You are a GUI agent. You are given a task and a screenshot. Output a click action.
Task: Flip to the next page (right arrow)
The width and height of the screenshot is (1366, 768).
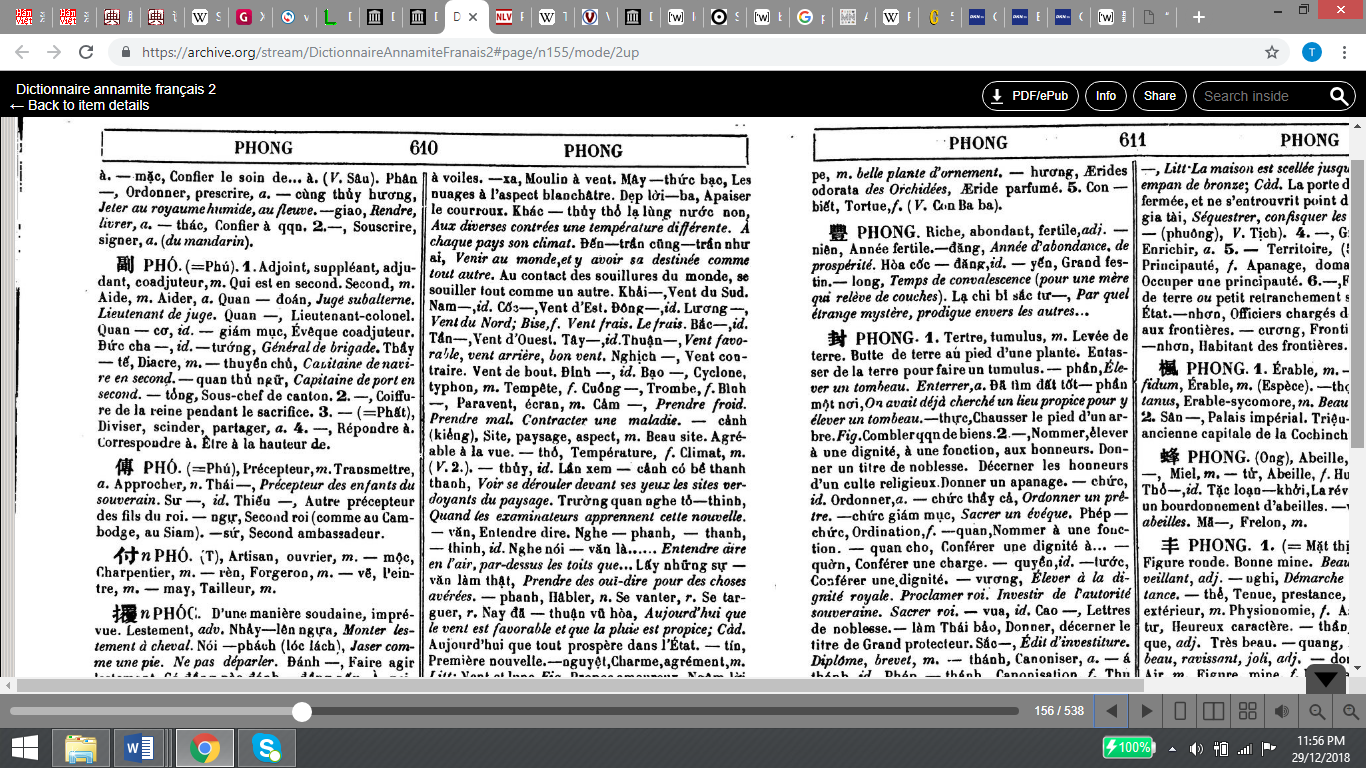(1146, 711)
